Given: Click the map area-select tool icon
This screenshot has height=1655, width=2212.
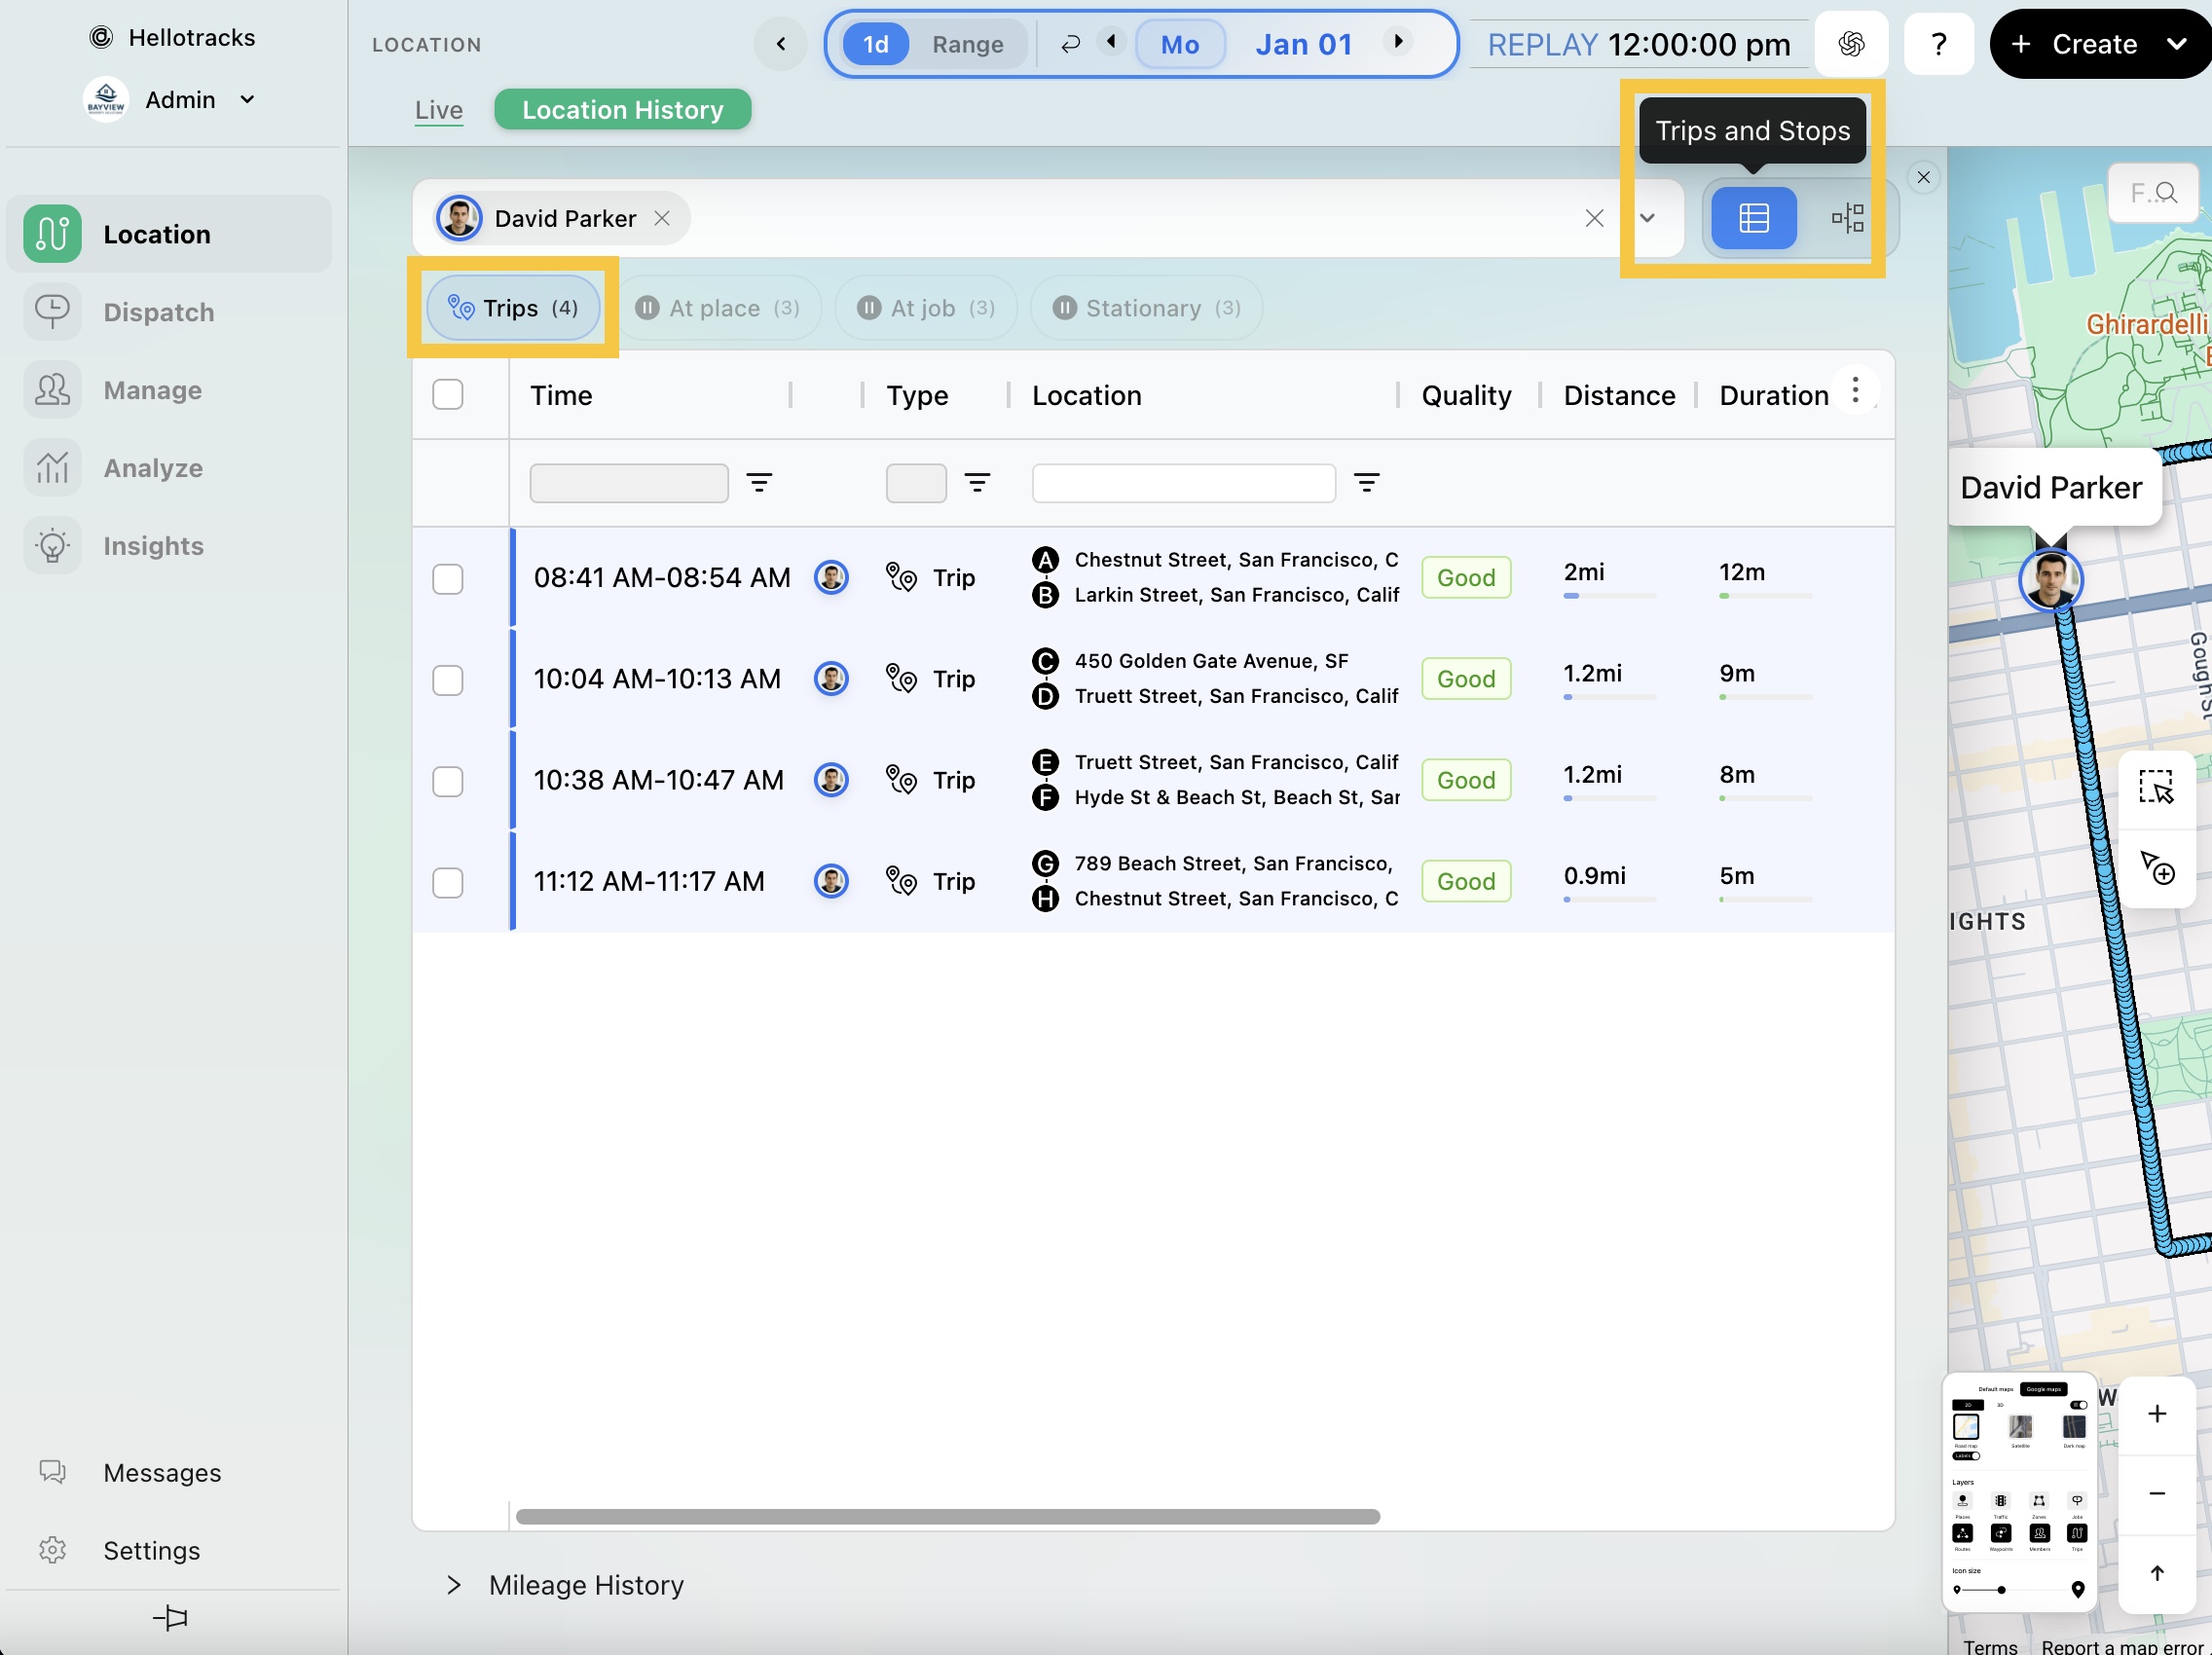Looking at the screenshot, I should pos(2156,787).
